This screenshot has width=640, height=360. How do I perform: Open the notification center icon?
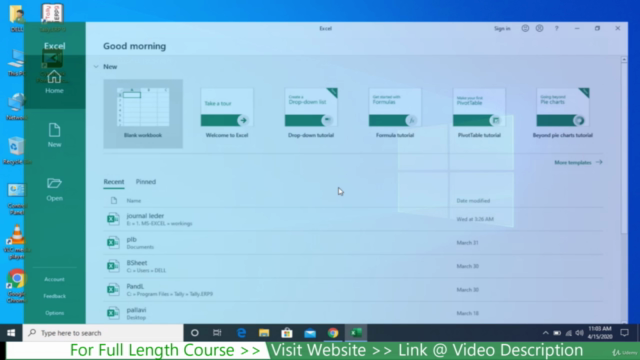tap(624, 333)
